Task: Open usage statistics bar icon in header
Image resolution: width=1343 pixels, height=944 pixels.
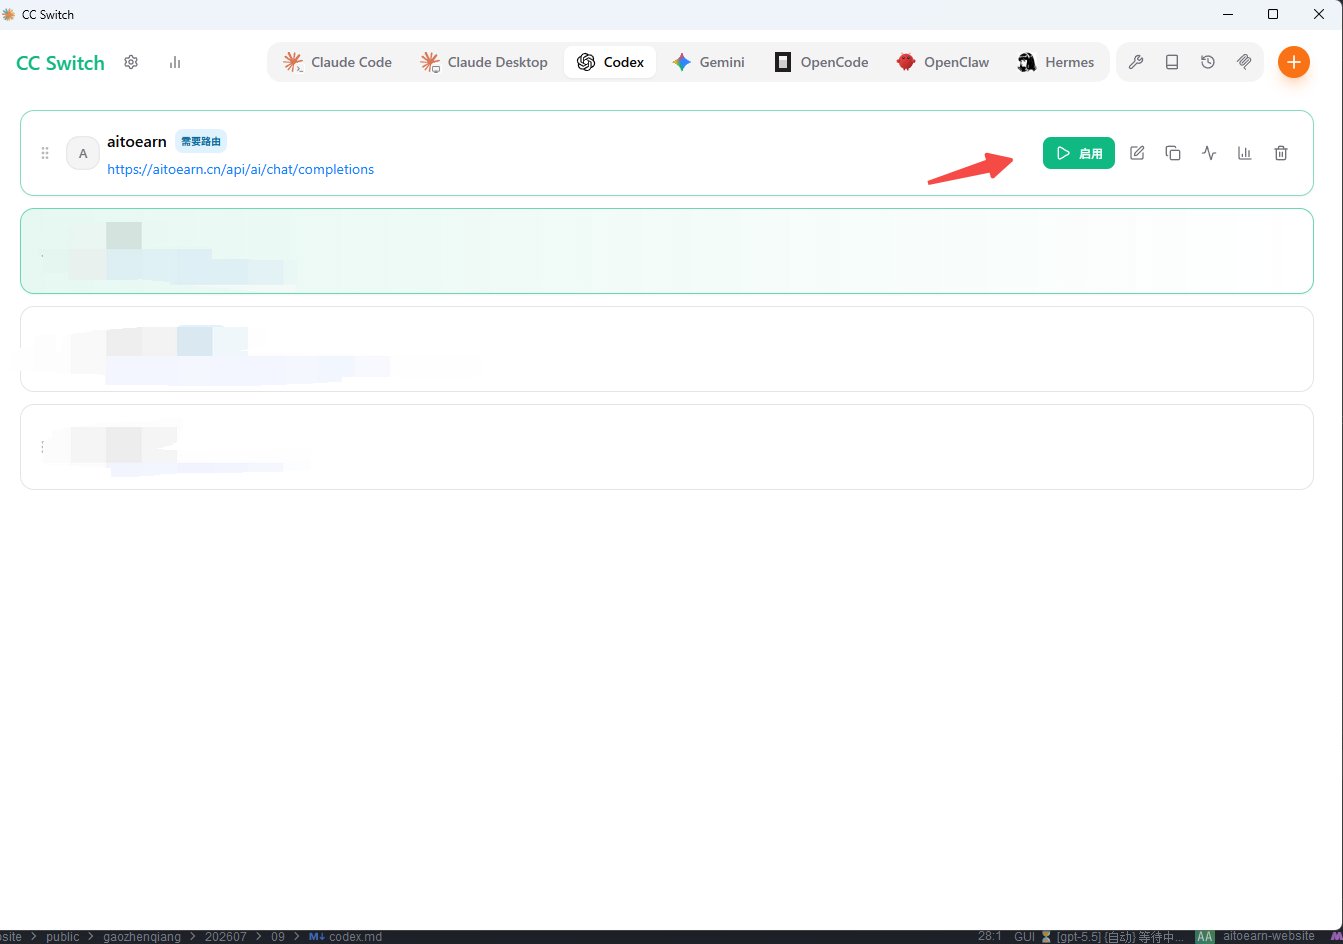Action: (x=175, y=62)
